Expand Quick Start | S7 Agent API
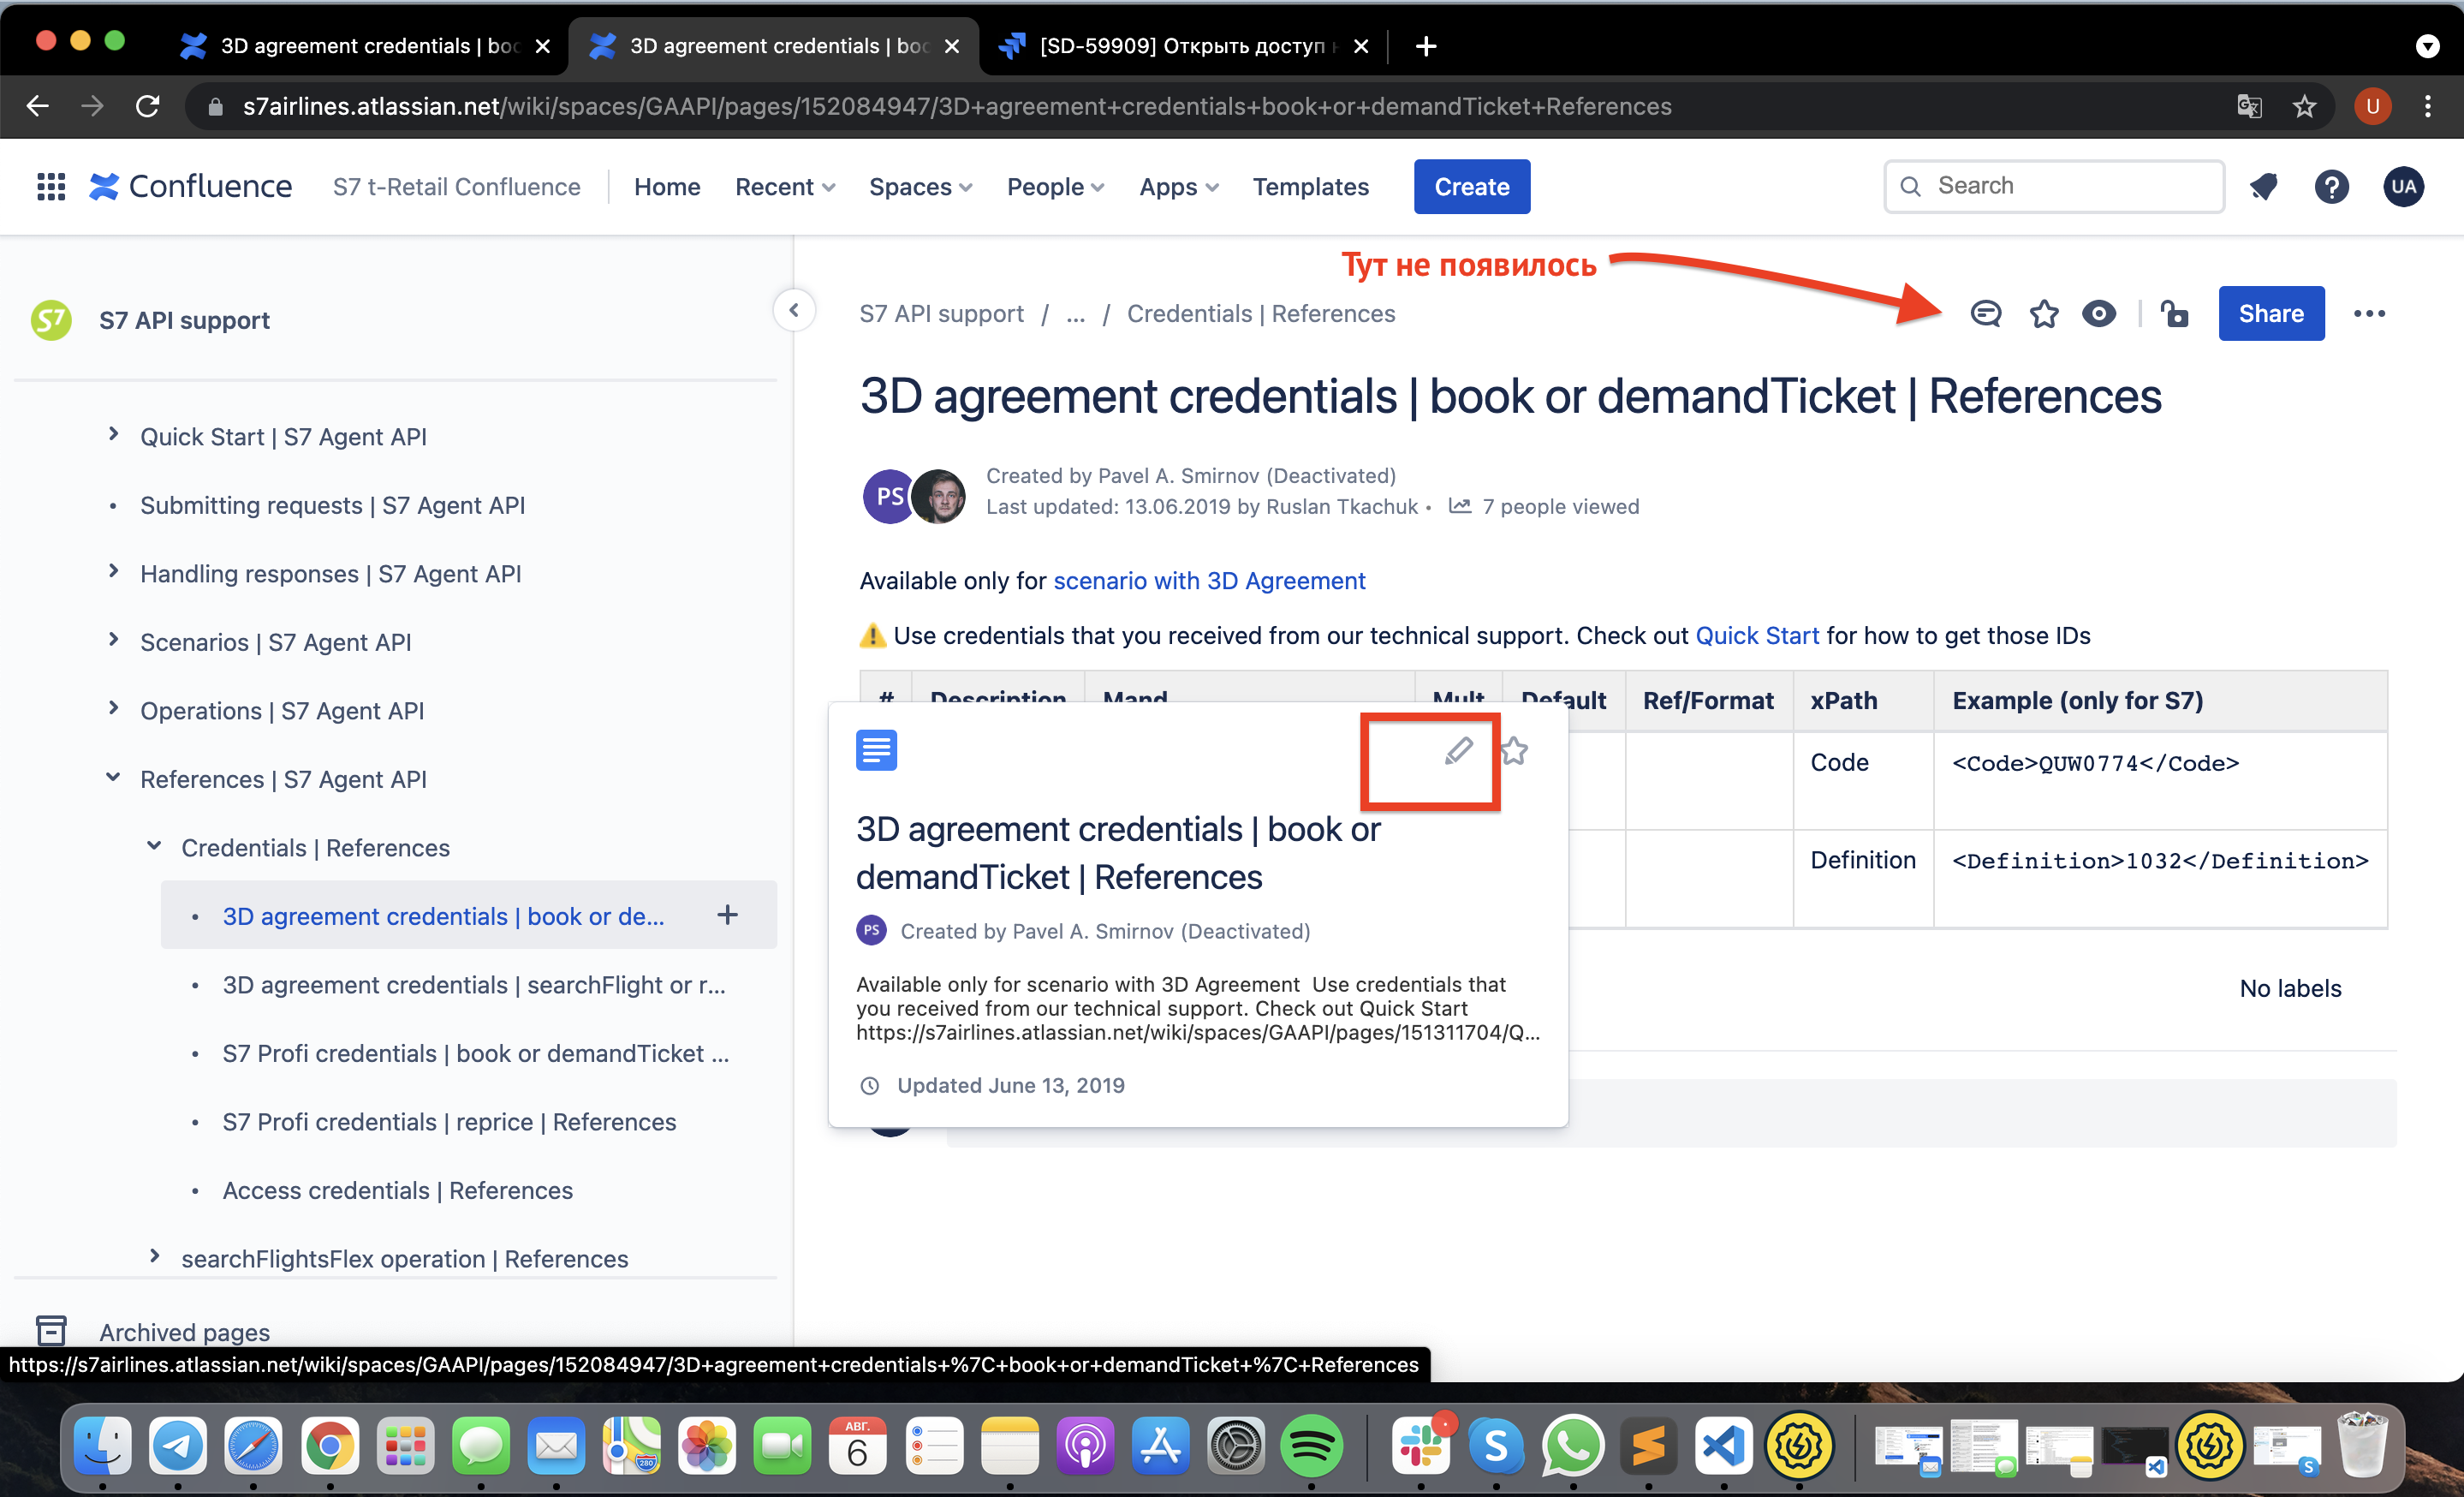 click(x=113, y=435)
